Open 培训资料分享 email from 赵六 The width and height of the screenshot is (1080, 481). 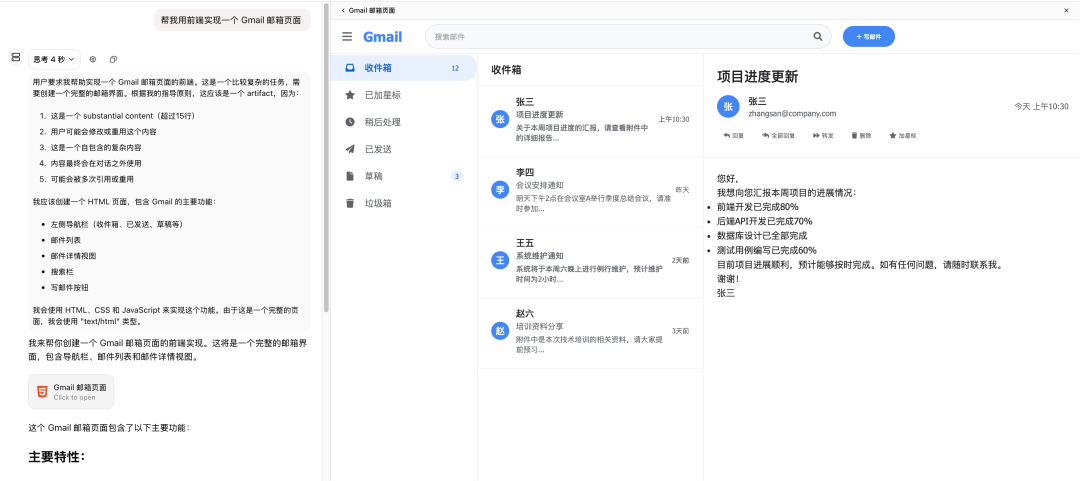point(590,331)
